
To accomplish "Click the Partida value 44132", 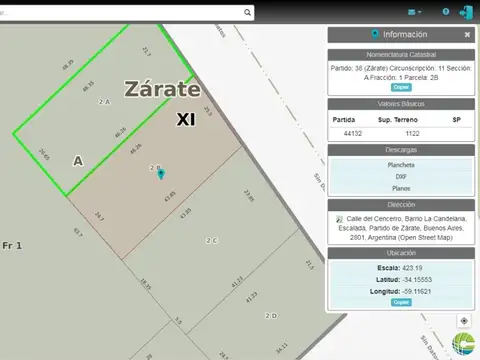I will (x=353, y=133).
